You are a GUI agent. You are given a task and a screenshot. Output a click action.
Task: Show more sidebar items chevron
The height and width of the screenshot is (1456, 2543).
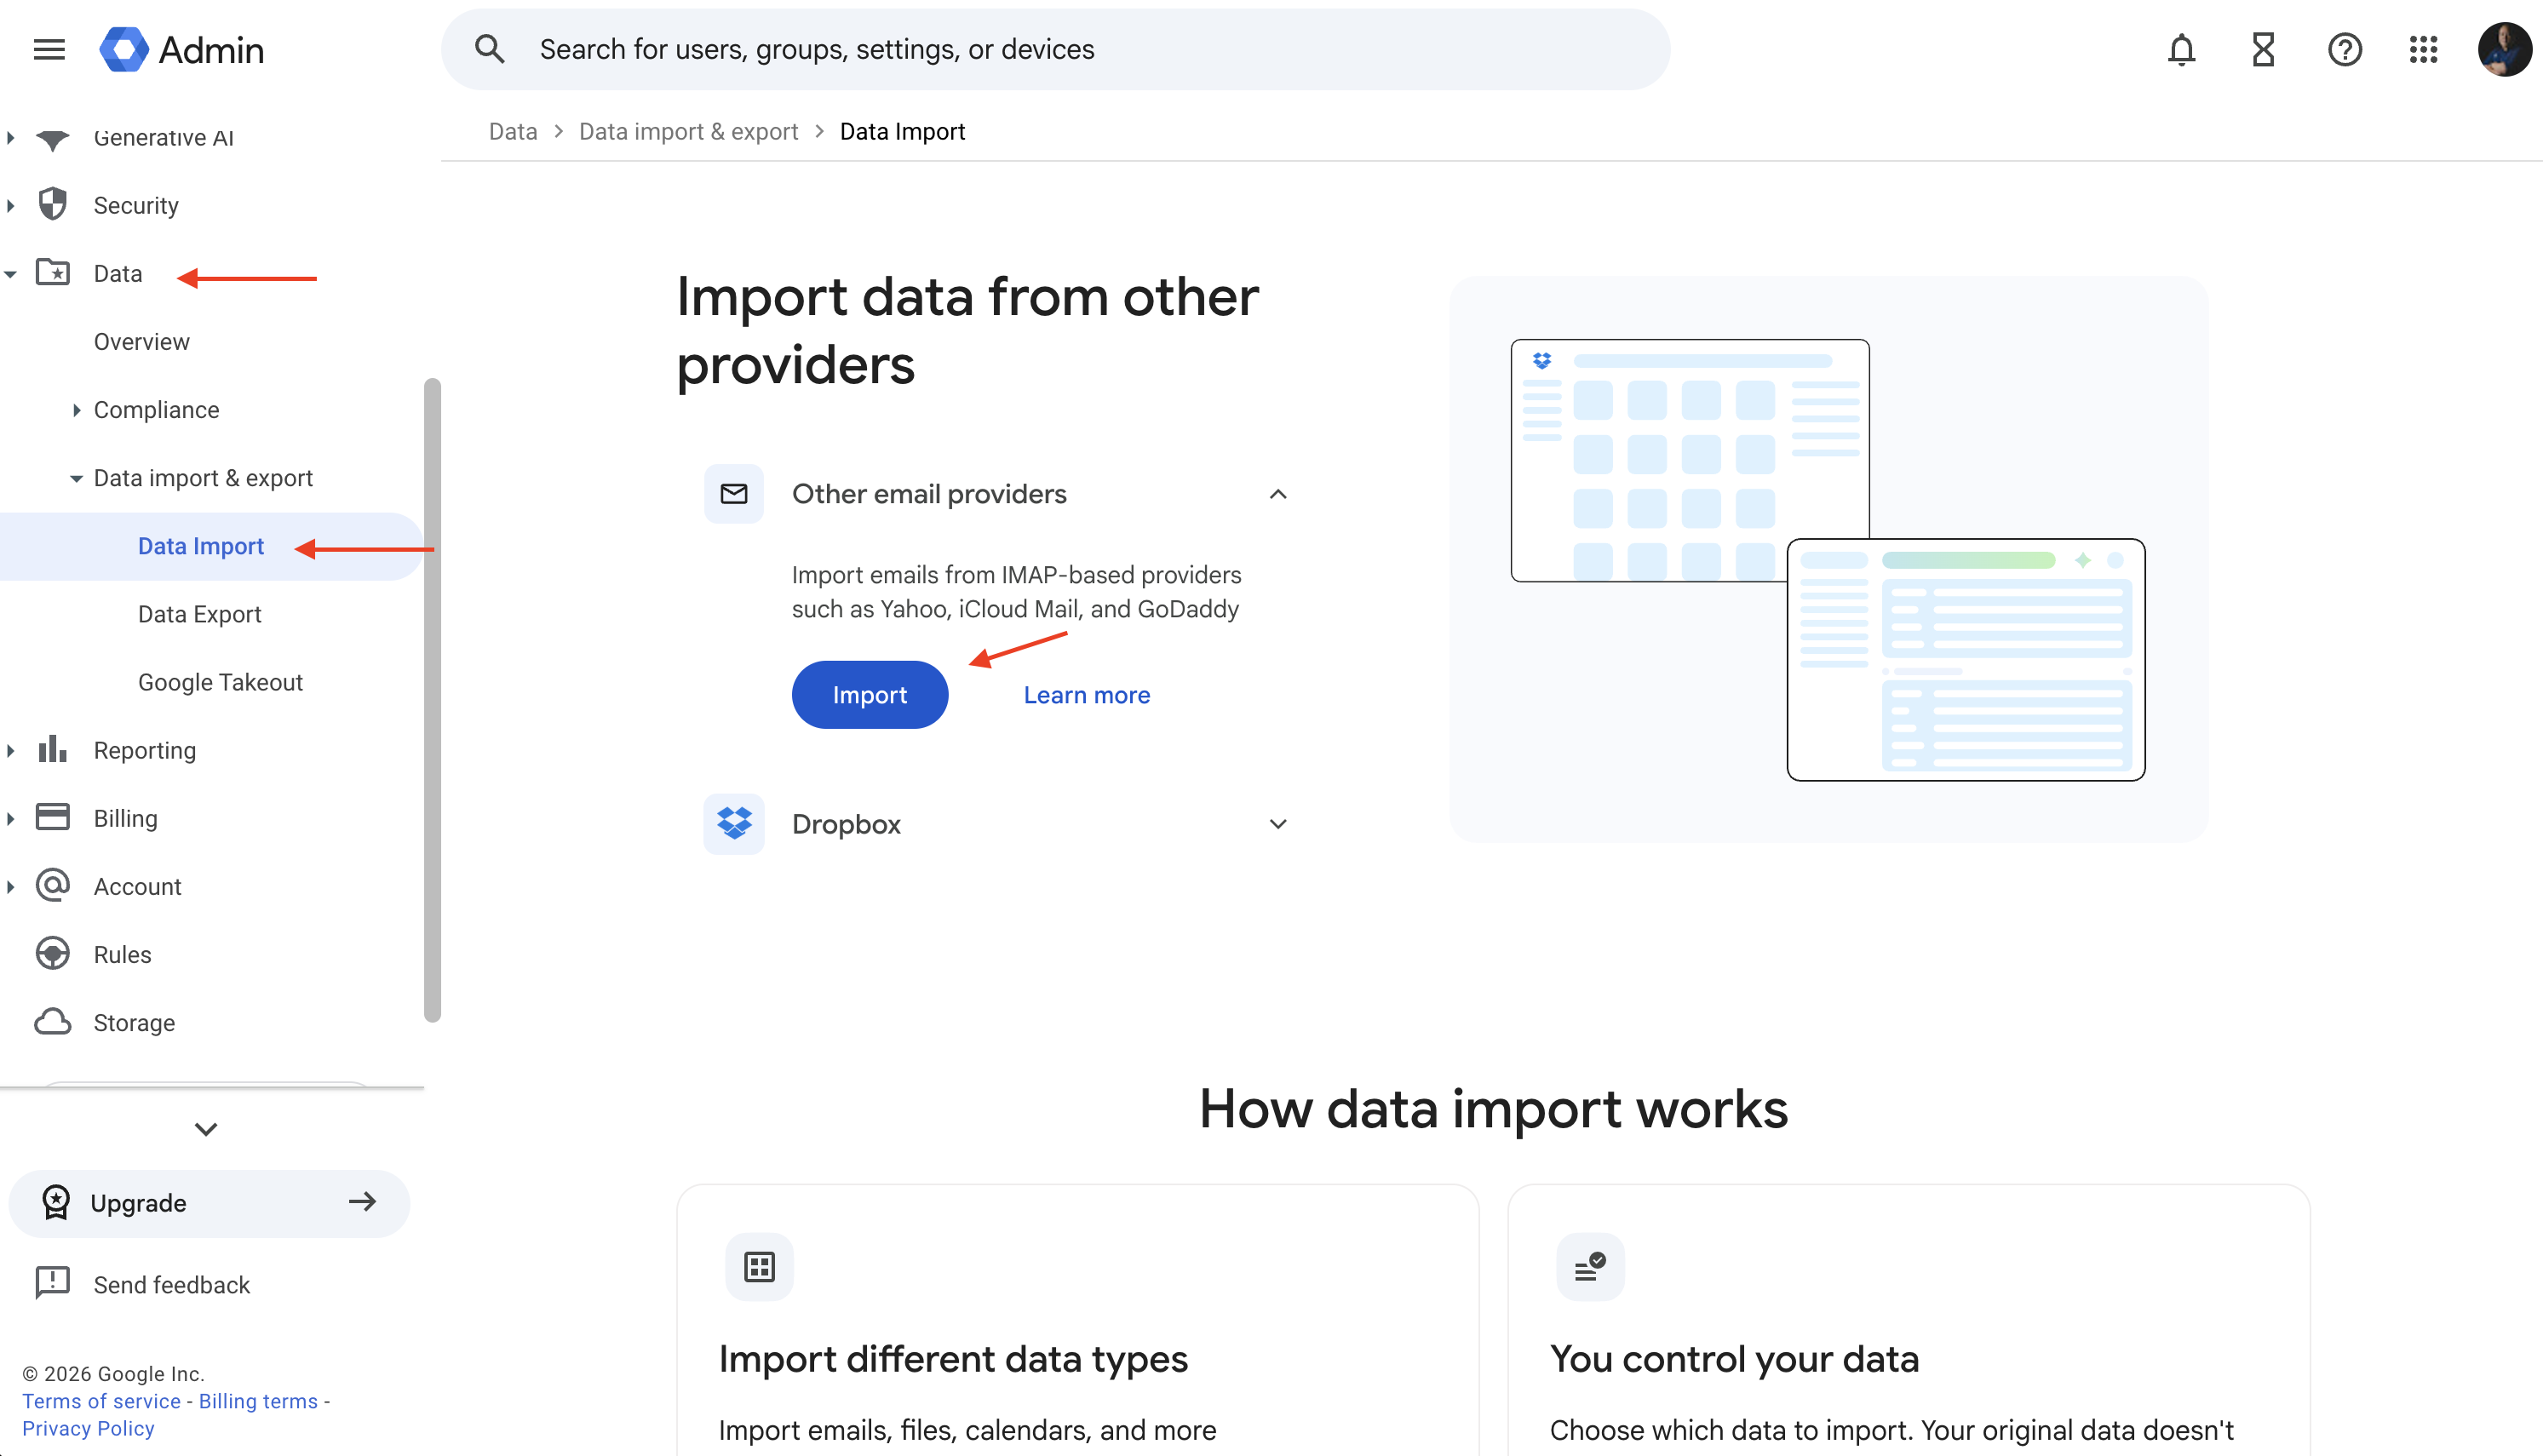(206, 1129)
